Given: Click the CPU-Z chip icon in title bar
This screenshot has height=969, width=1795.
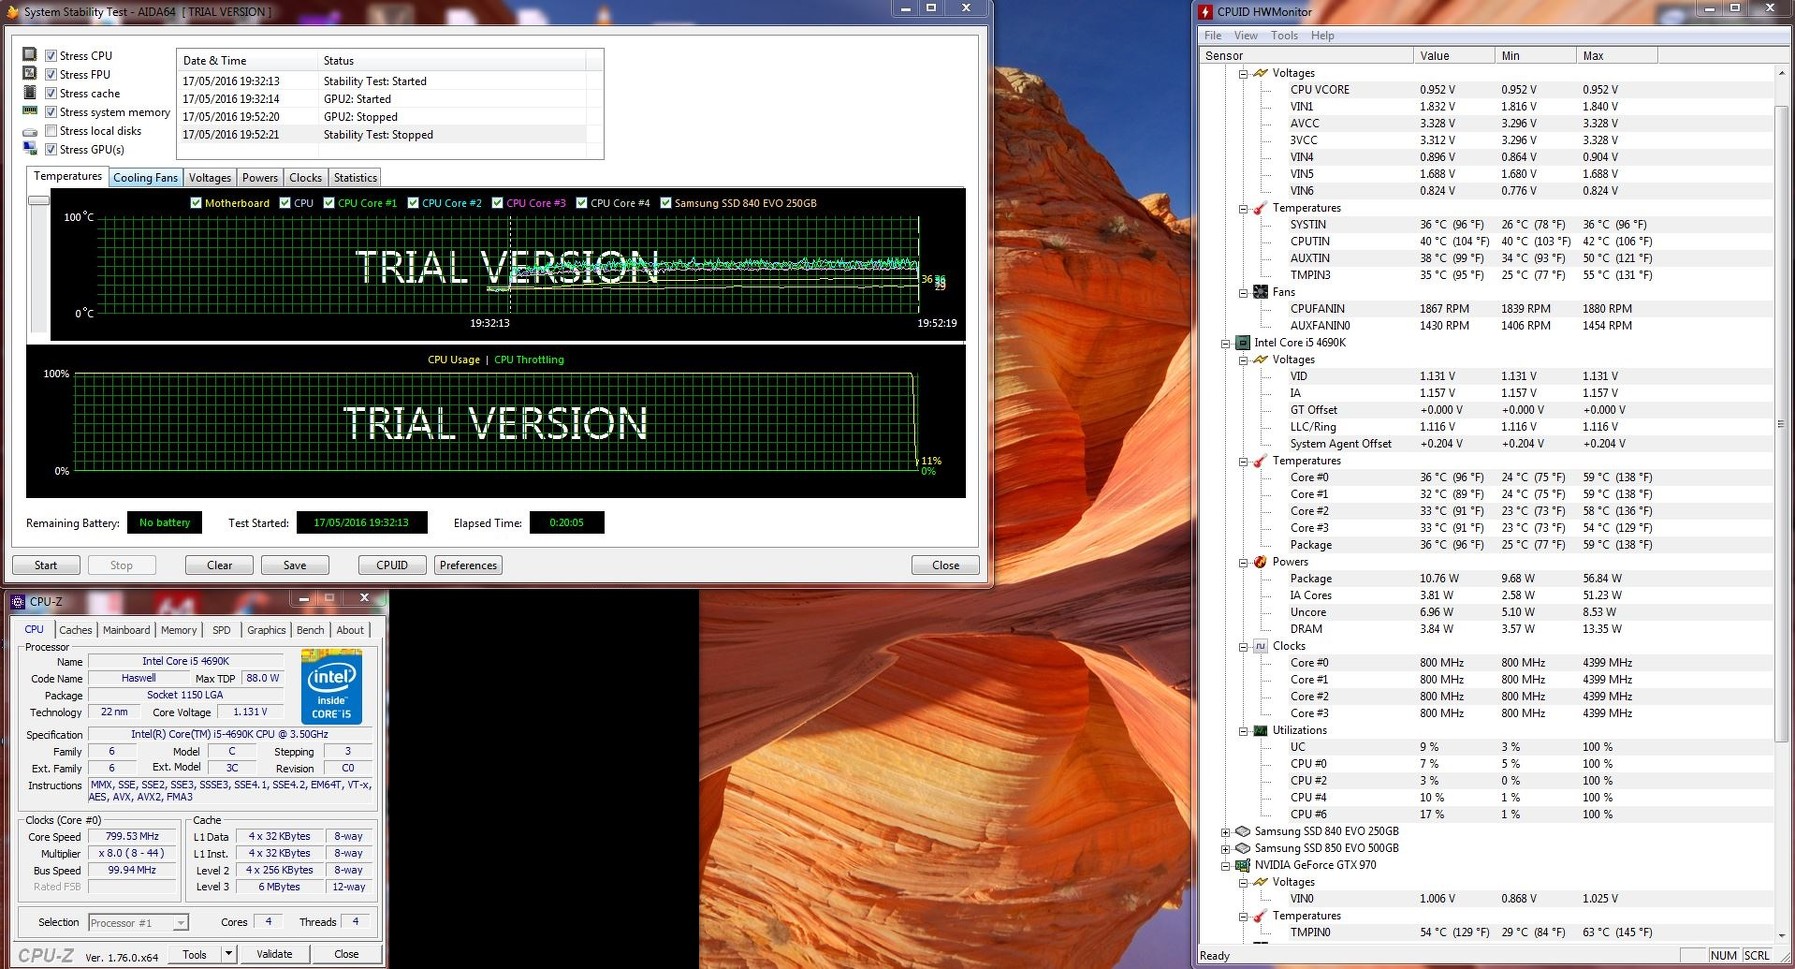Looking at the screenshot, I should tap(18, 601).
